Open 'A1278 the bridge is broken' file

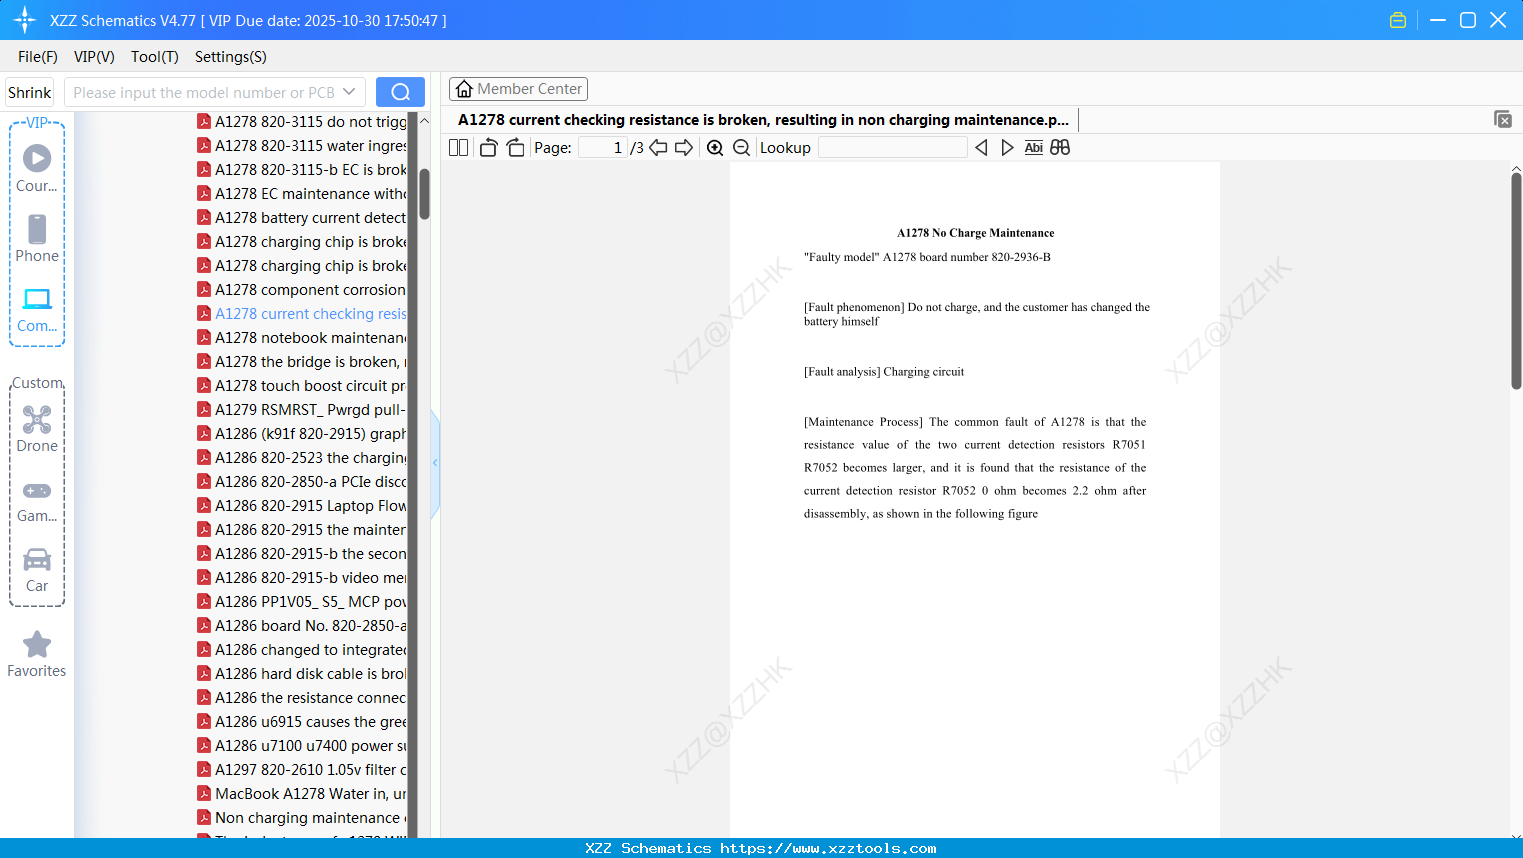point(302,362)
